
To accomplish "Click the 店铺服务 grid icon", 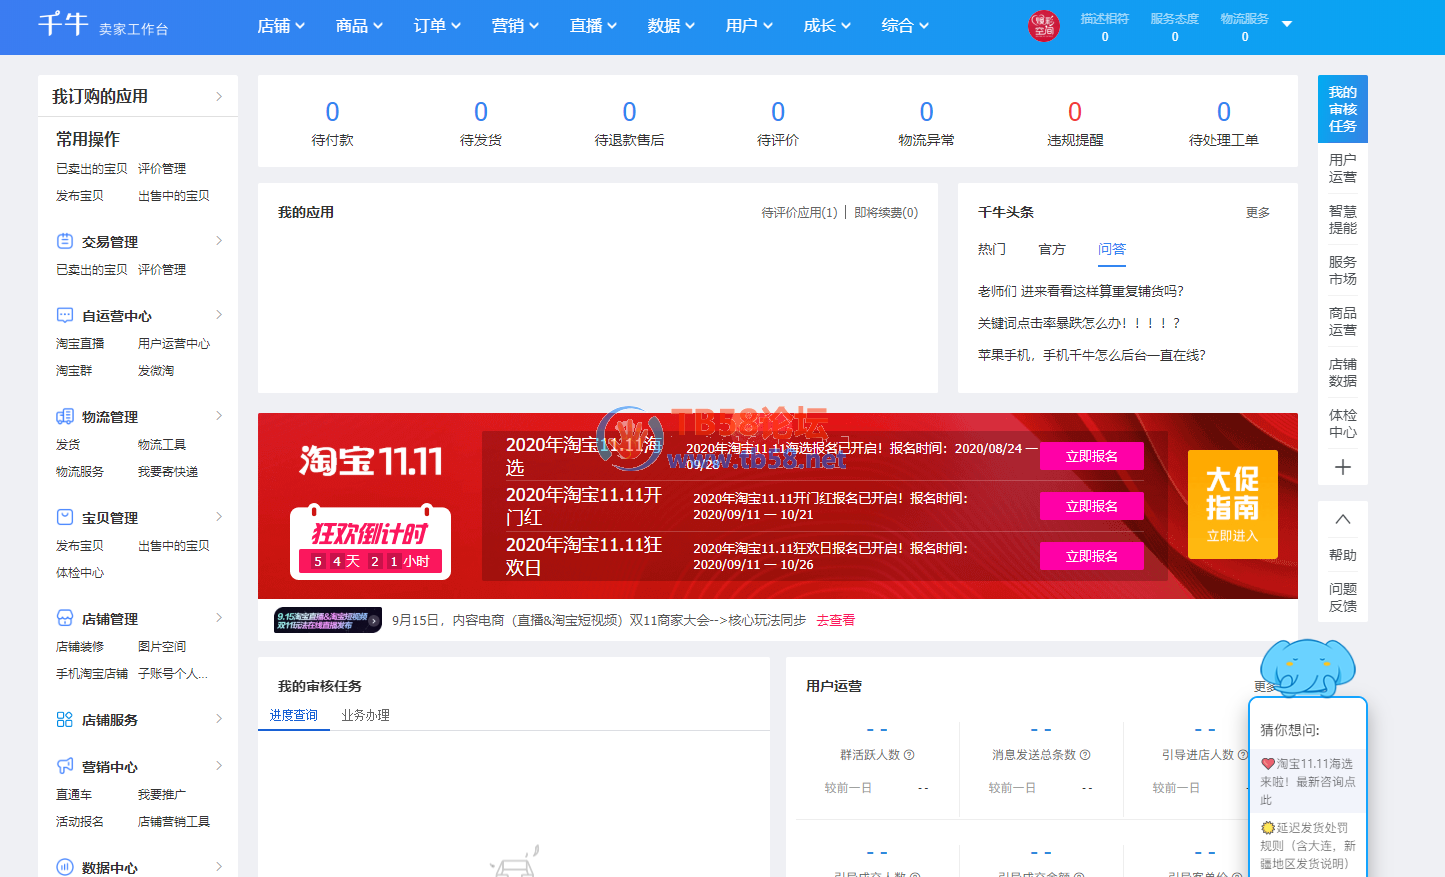I will [x=65, y=719].
